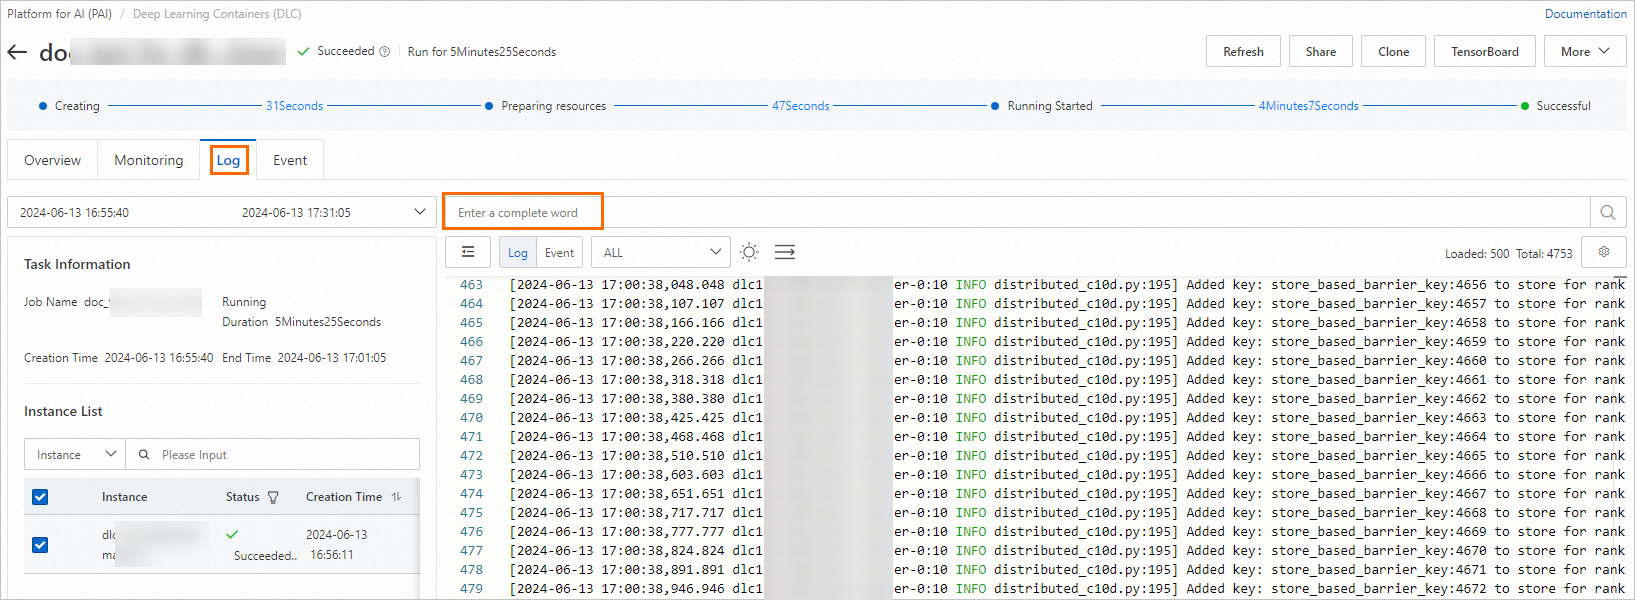Select log line number 463
Image resolution: width=1635 pixels, height=600 pixels.
[x=471, y=285]
